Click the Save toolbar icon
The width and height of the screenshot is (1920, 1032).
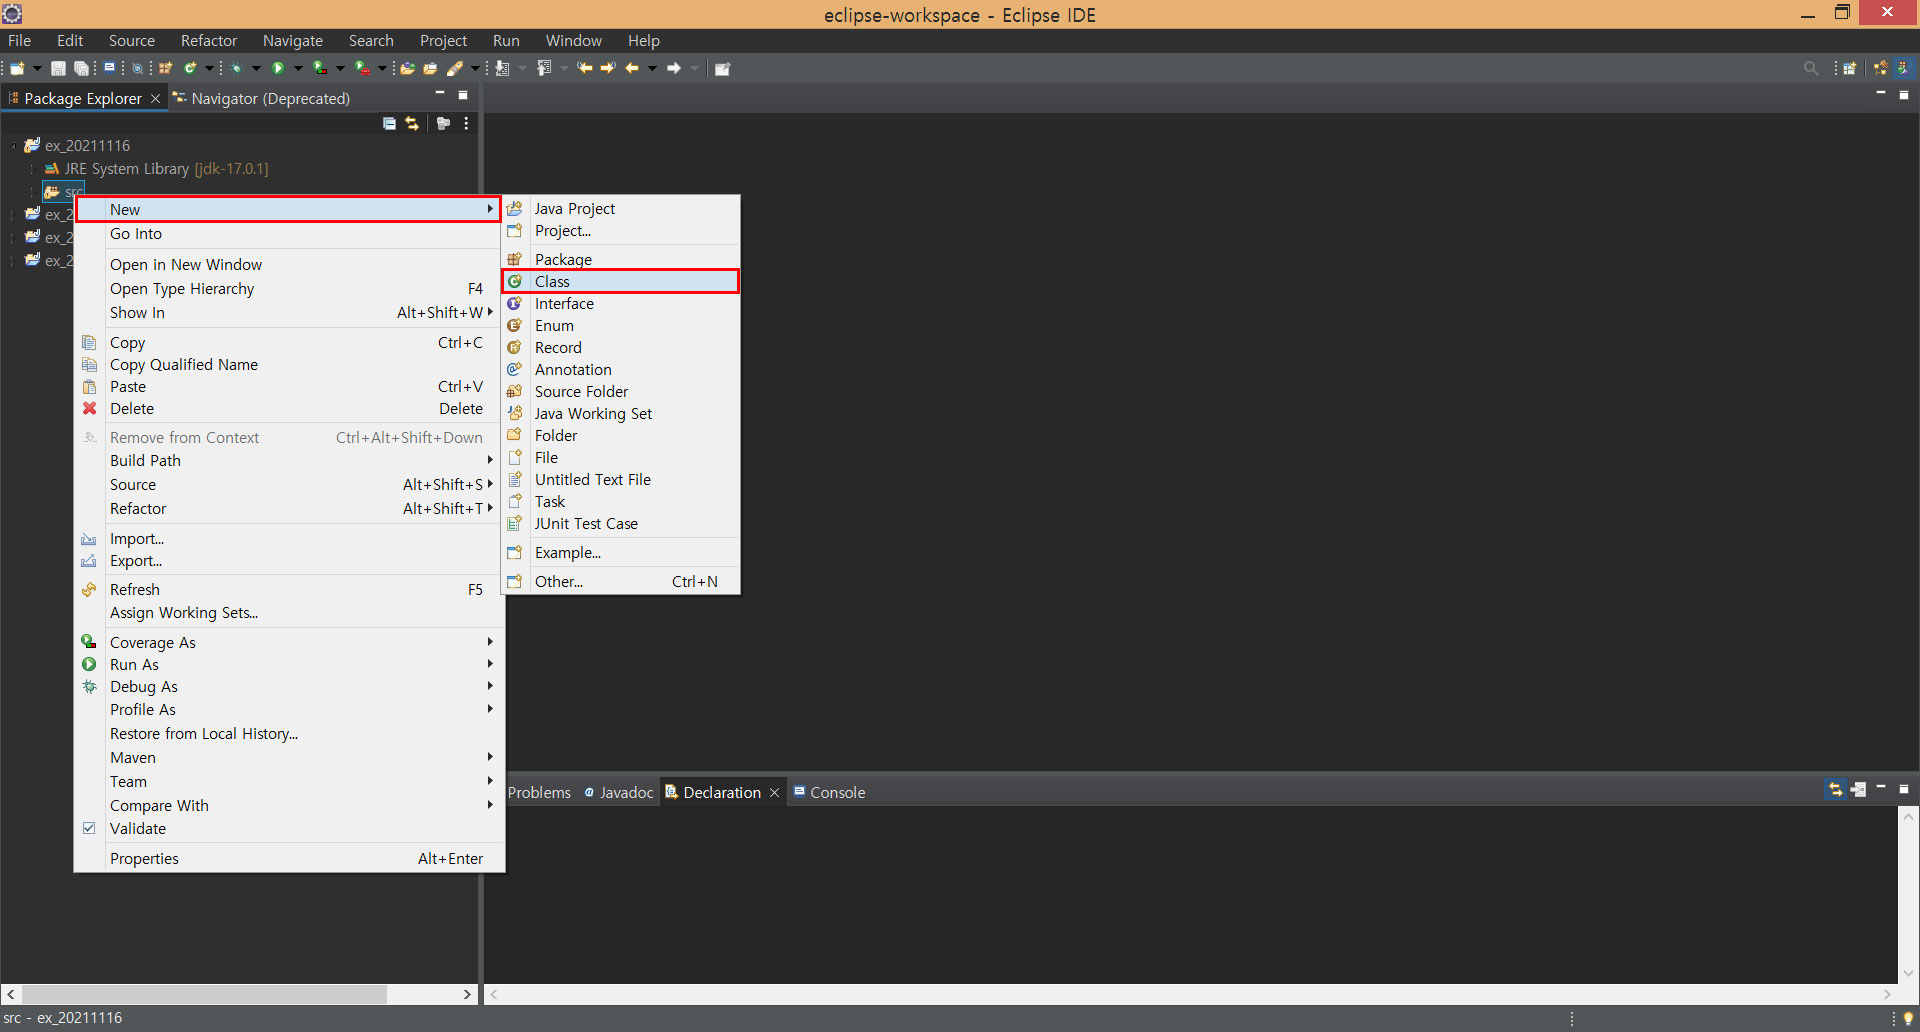pyautogui.click(x=58, y=68)
